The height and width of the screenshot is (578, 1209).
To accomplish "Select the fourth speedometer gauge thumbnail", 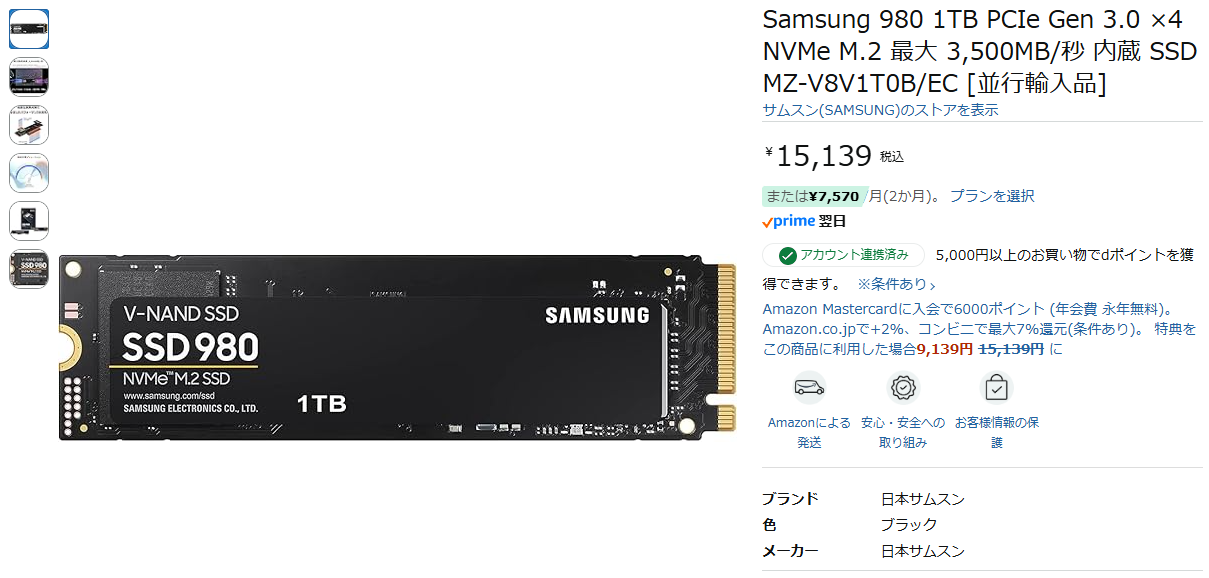I will tap(29, 173).
